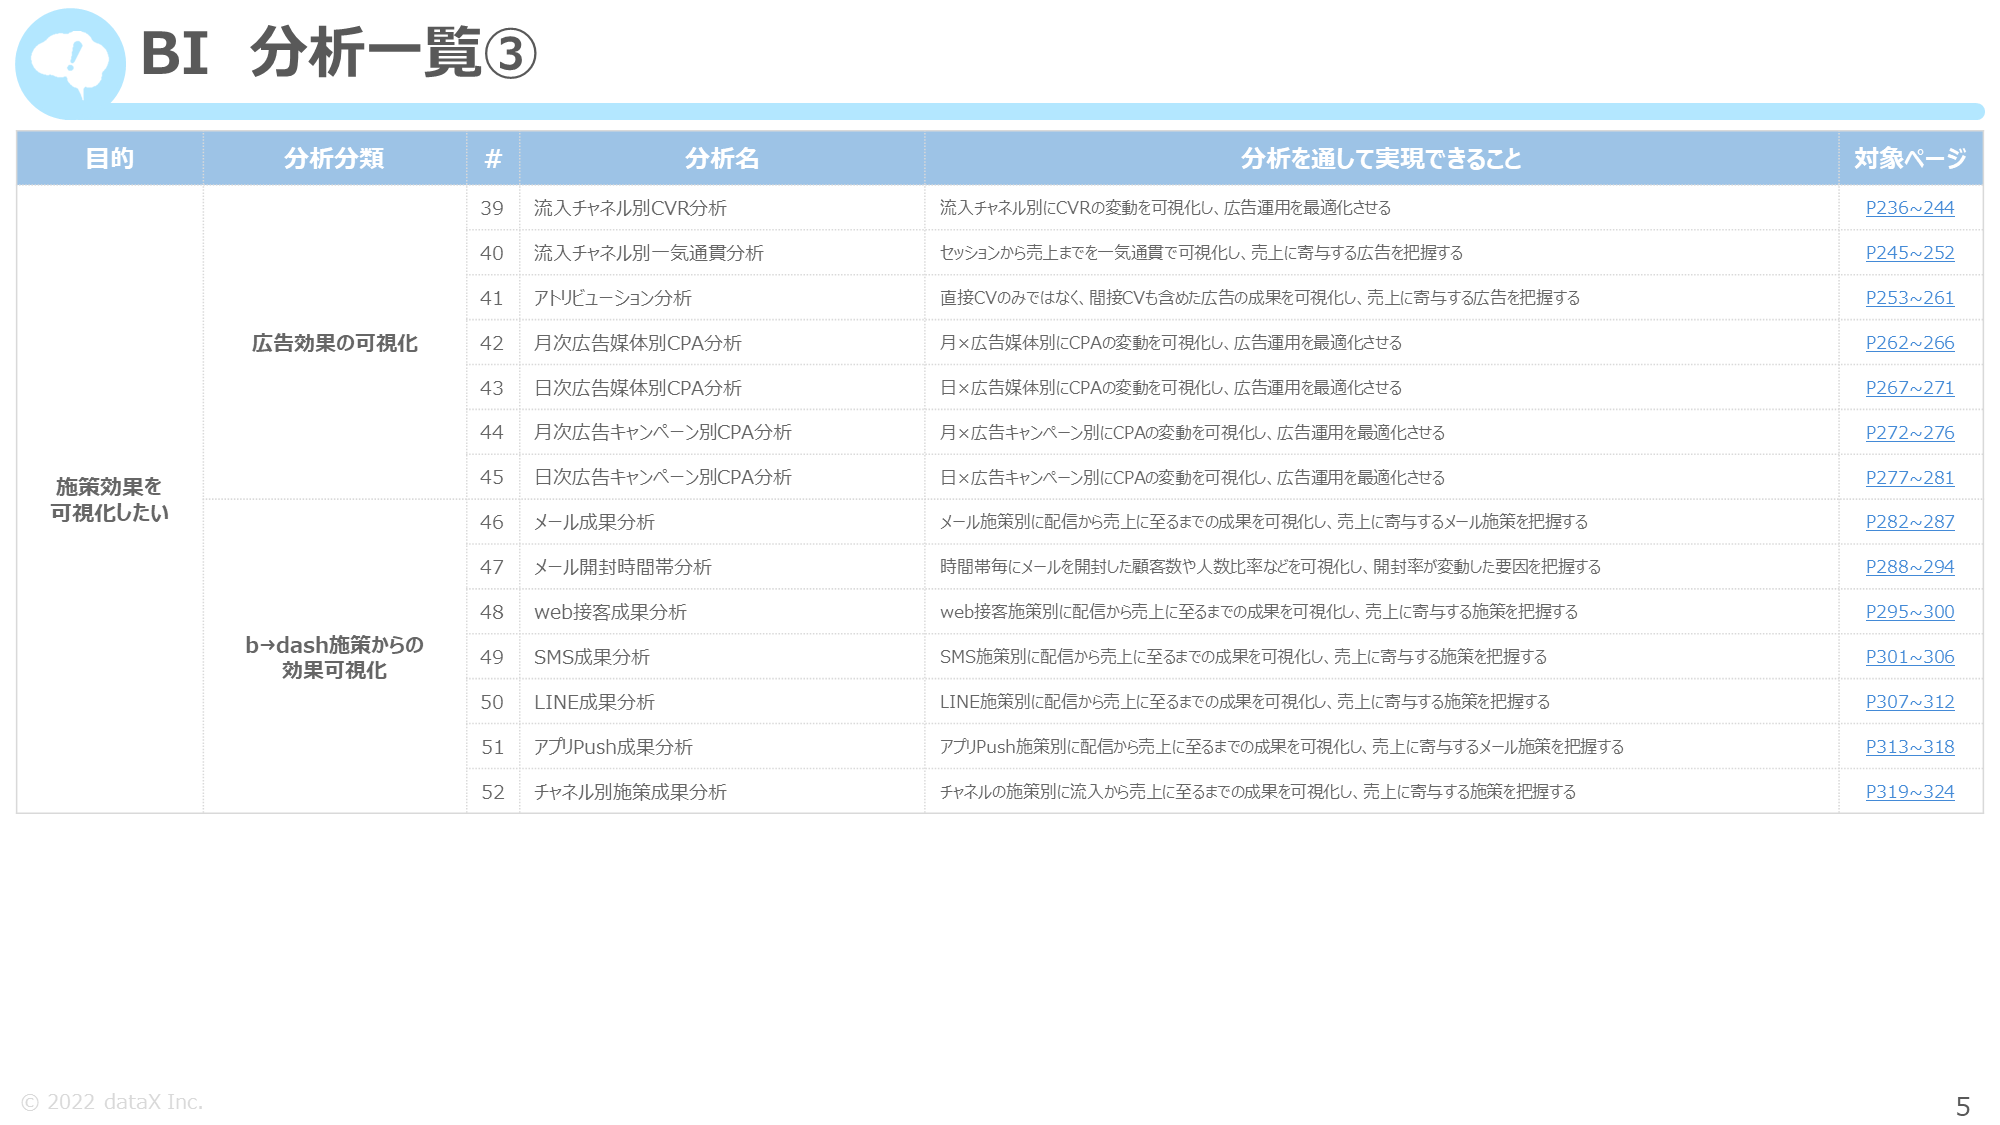This screenshot has height=1125, width=2000.
Task: Click the # column header
Action: click(x=493, y=158)
